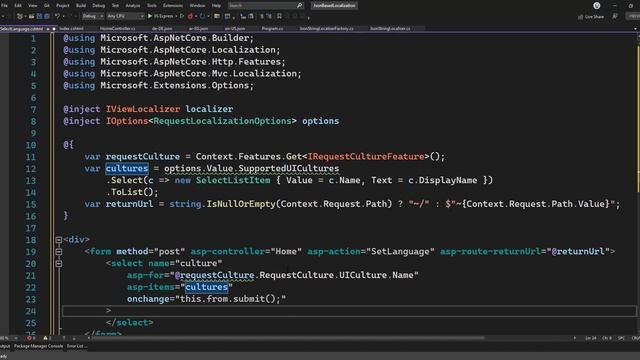The width and height of the screenshot is (640, 360).
Task: Click 'IViewLocalizer' on line 7
Action: pos(143,109)
